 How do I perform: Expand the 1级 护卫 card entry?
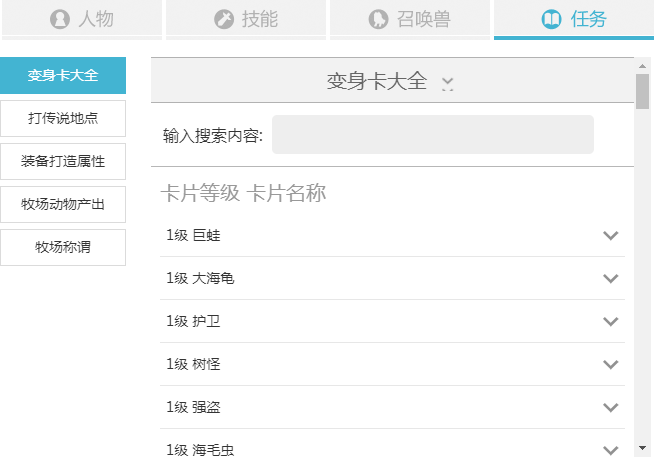(611, 322)
